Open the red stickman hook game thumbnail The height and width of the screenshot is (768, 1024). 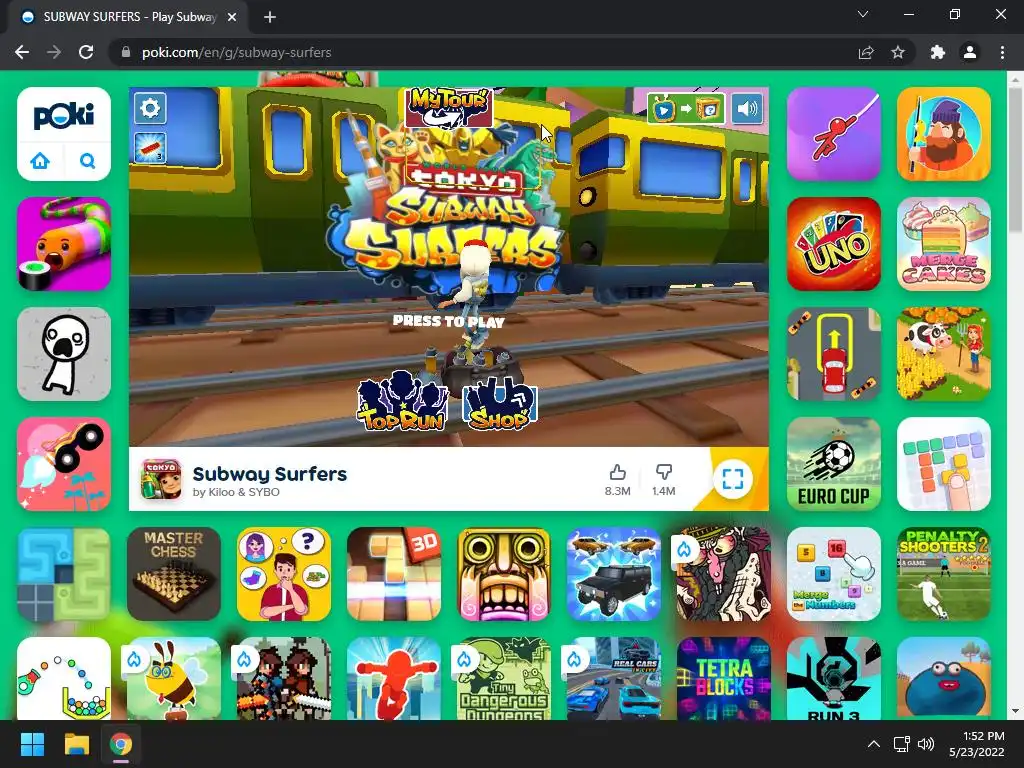click(x=834, y=134)
